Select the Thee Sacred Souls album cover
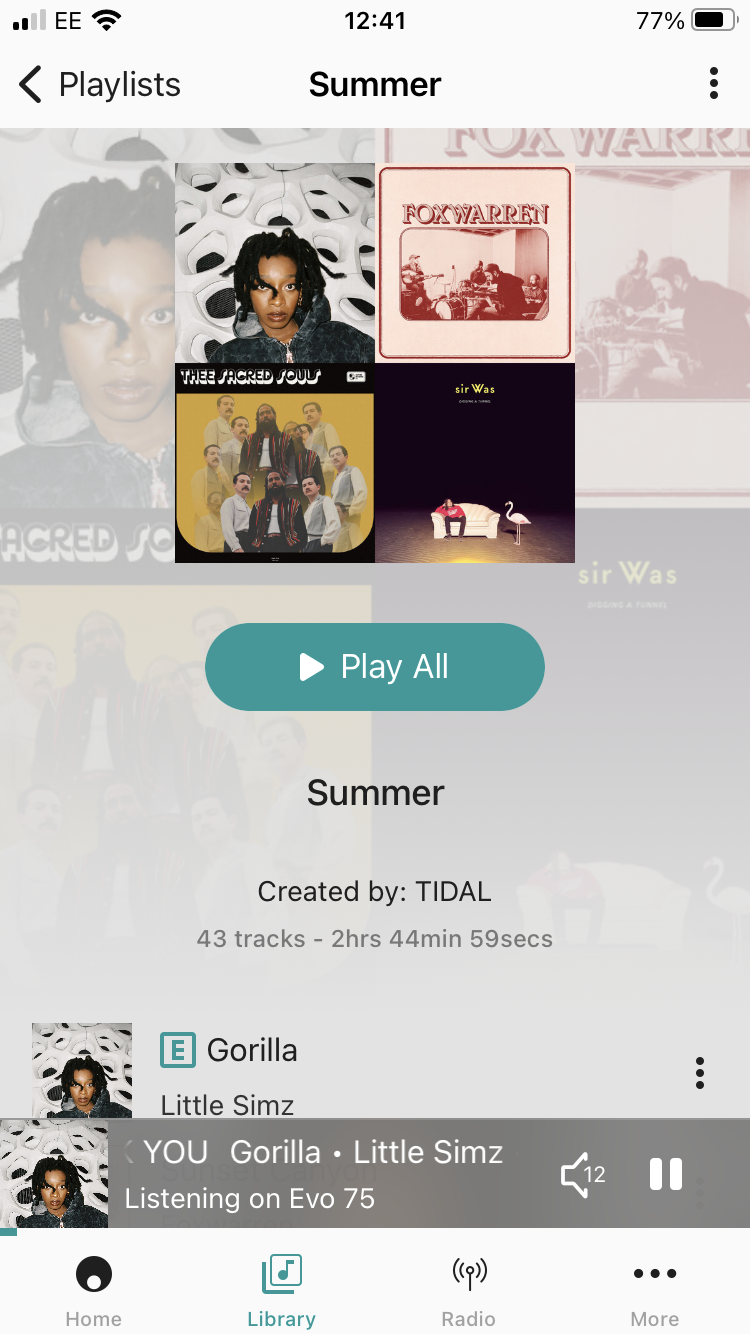 pyautogui.click(x=275, y=463)
